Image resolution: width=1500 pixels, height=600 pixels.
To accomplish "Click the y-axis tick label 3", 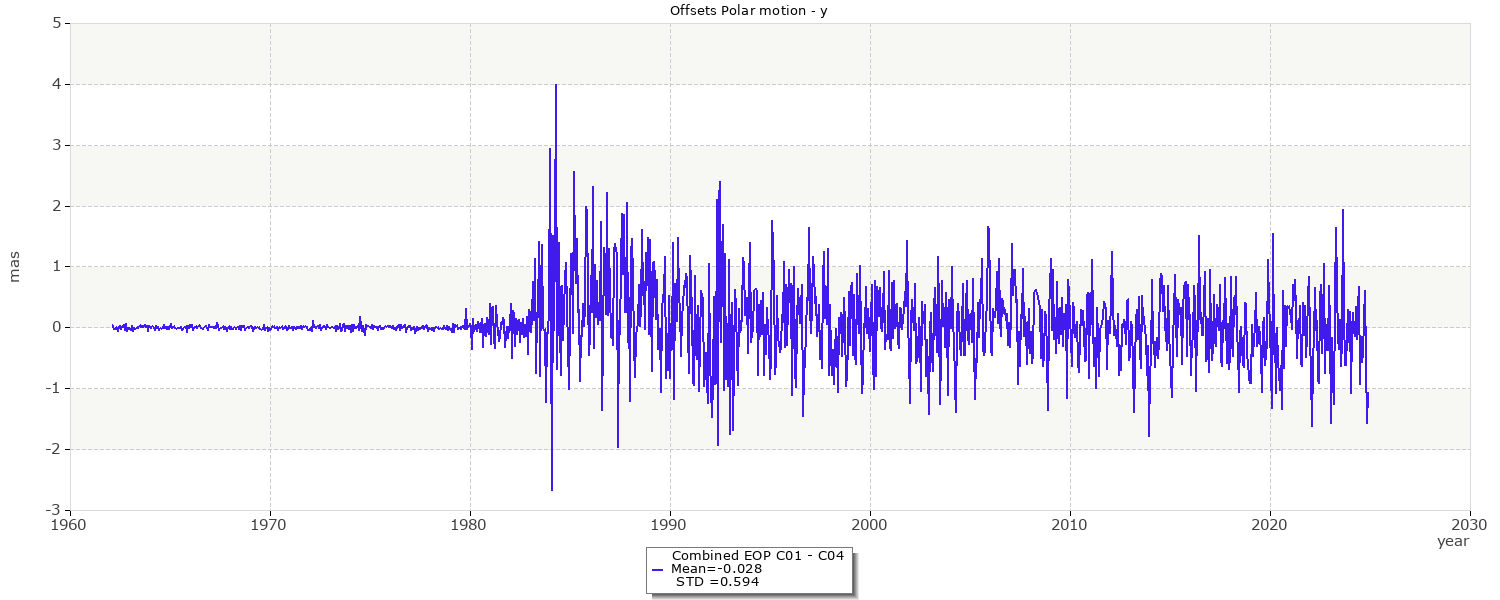I will click(56, 145).
